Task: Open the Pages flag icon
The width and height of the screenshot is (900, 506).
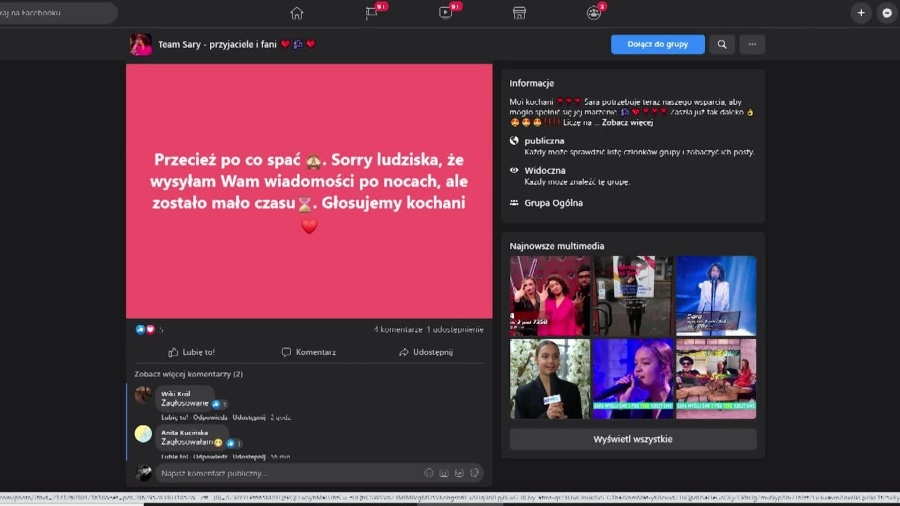Action: 371,13
